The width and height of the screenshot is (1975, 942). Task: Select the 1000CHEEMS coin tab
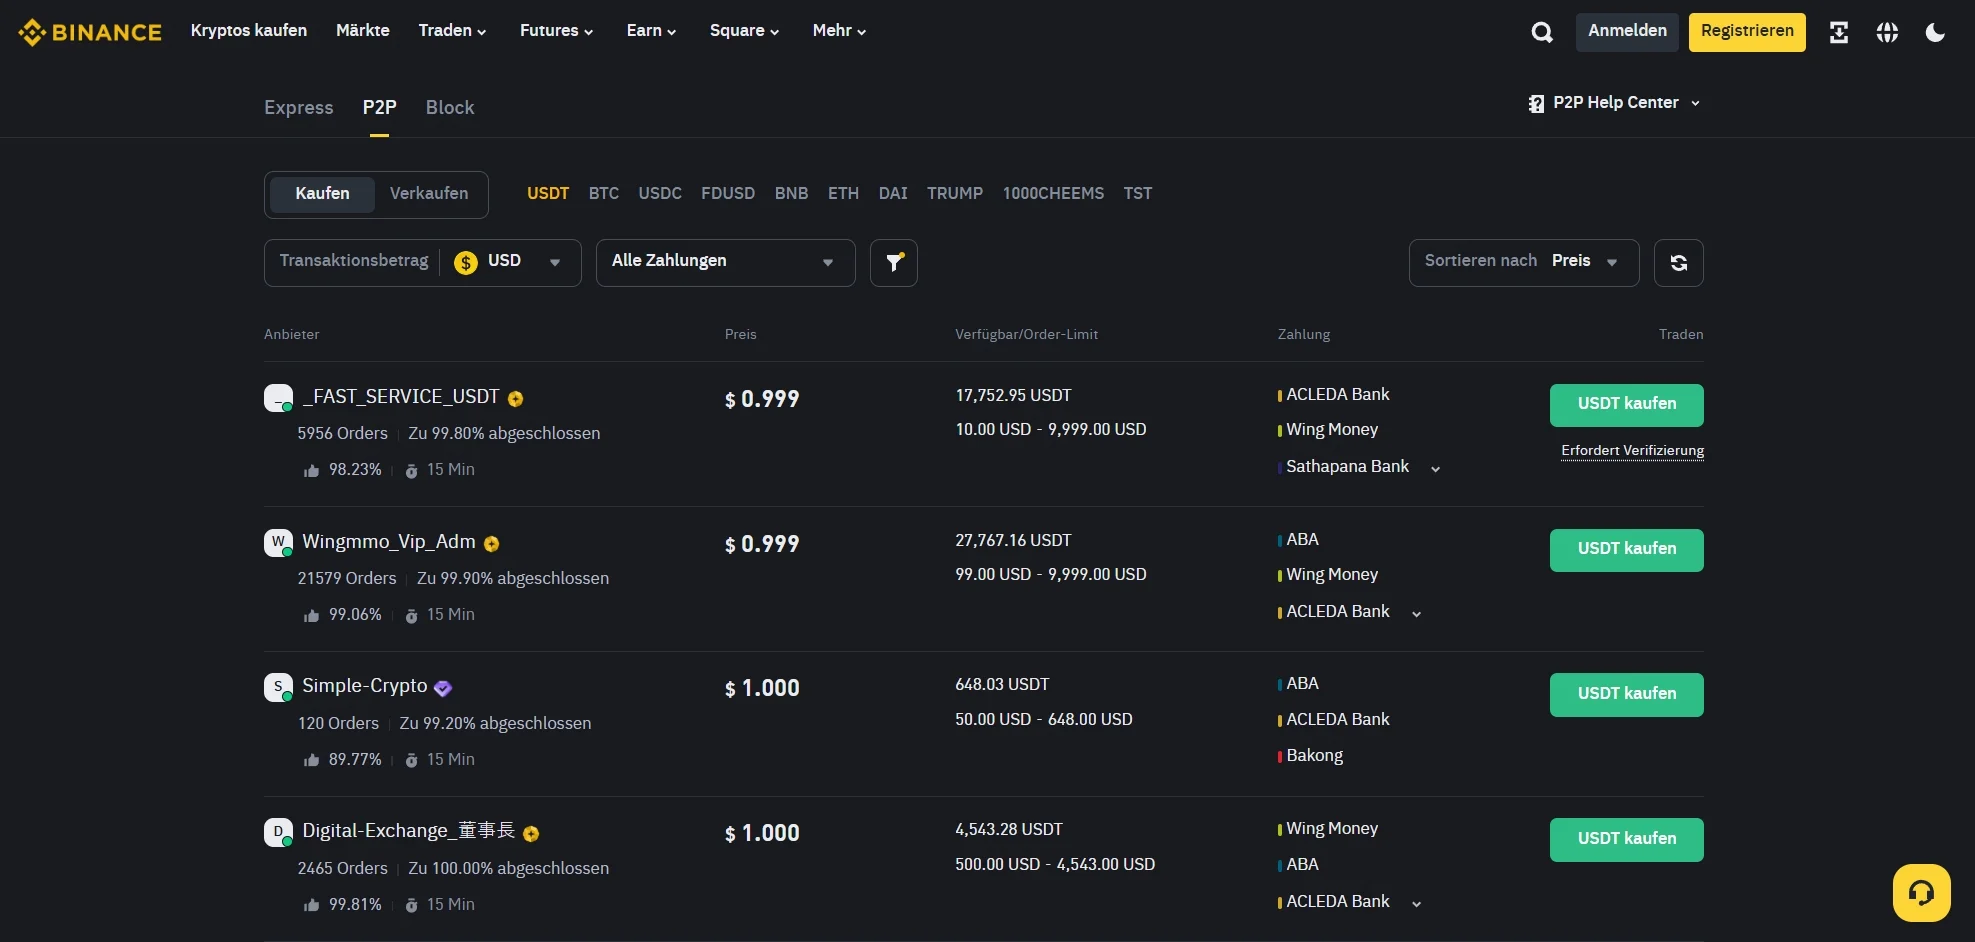click(x=1053, y=194)
